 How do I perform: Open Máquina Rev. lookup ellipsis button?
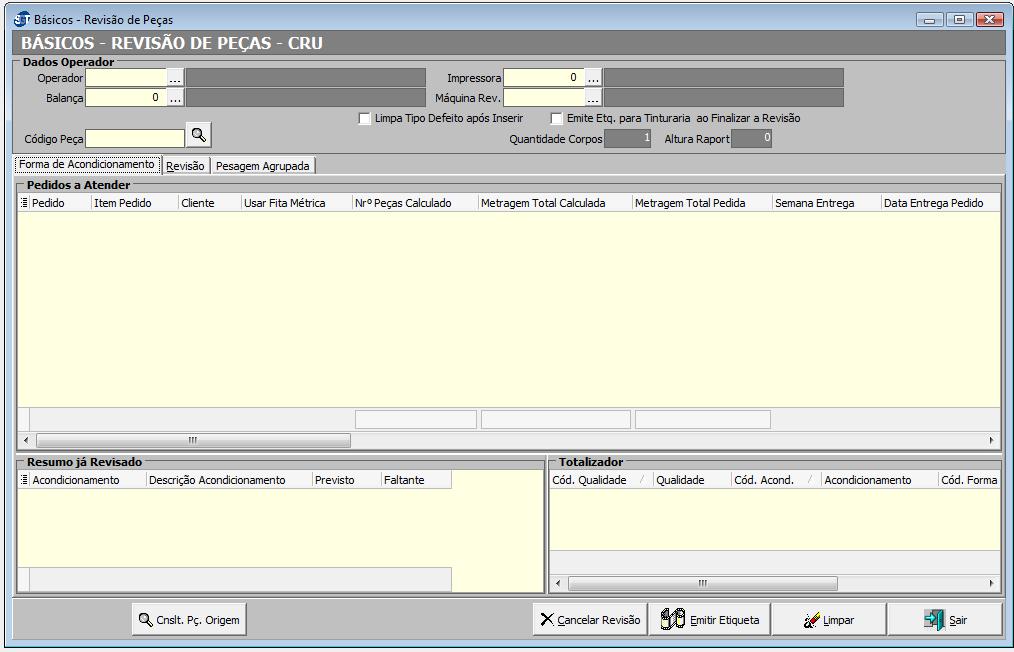pos(593,98)
